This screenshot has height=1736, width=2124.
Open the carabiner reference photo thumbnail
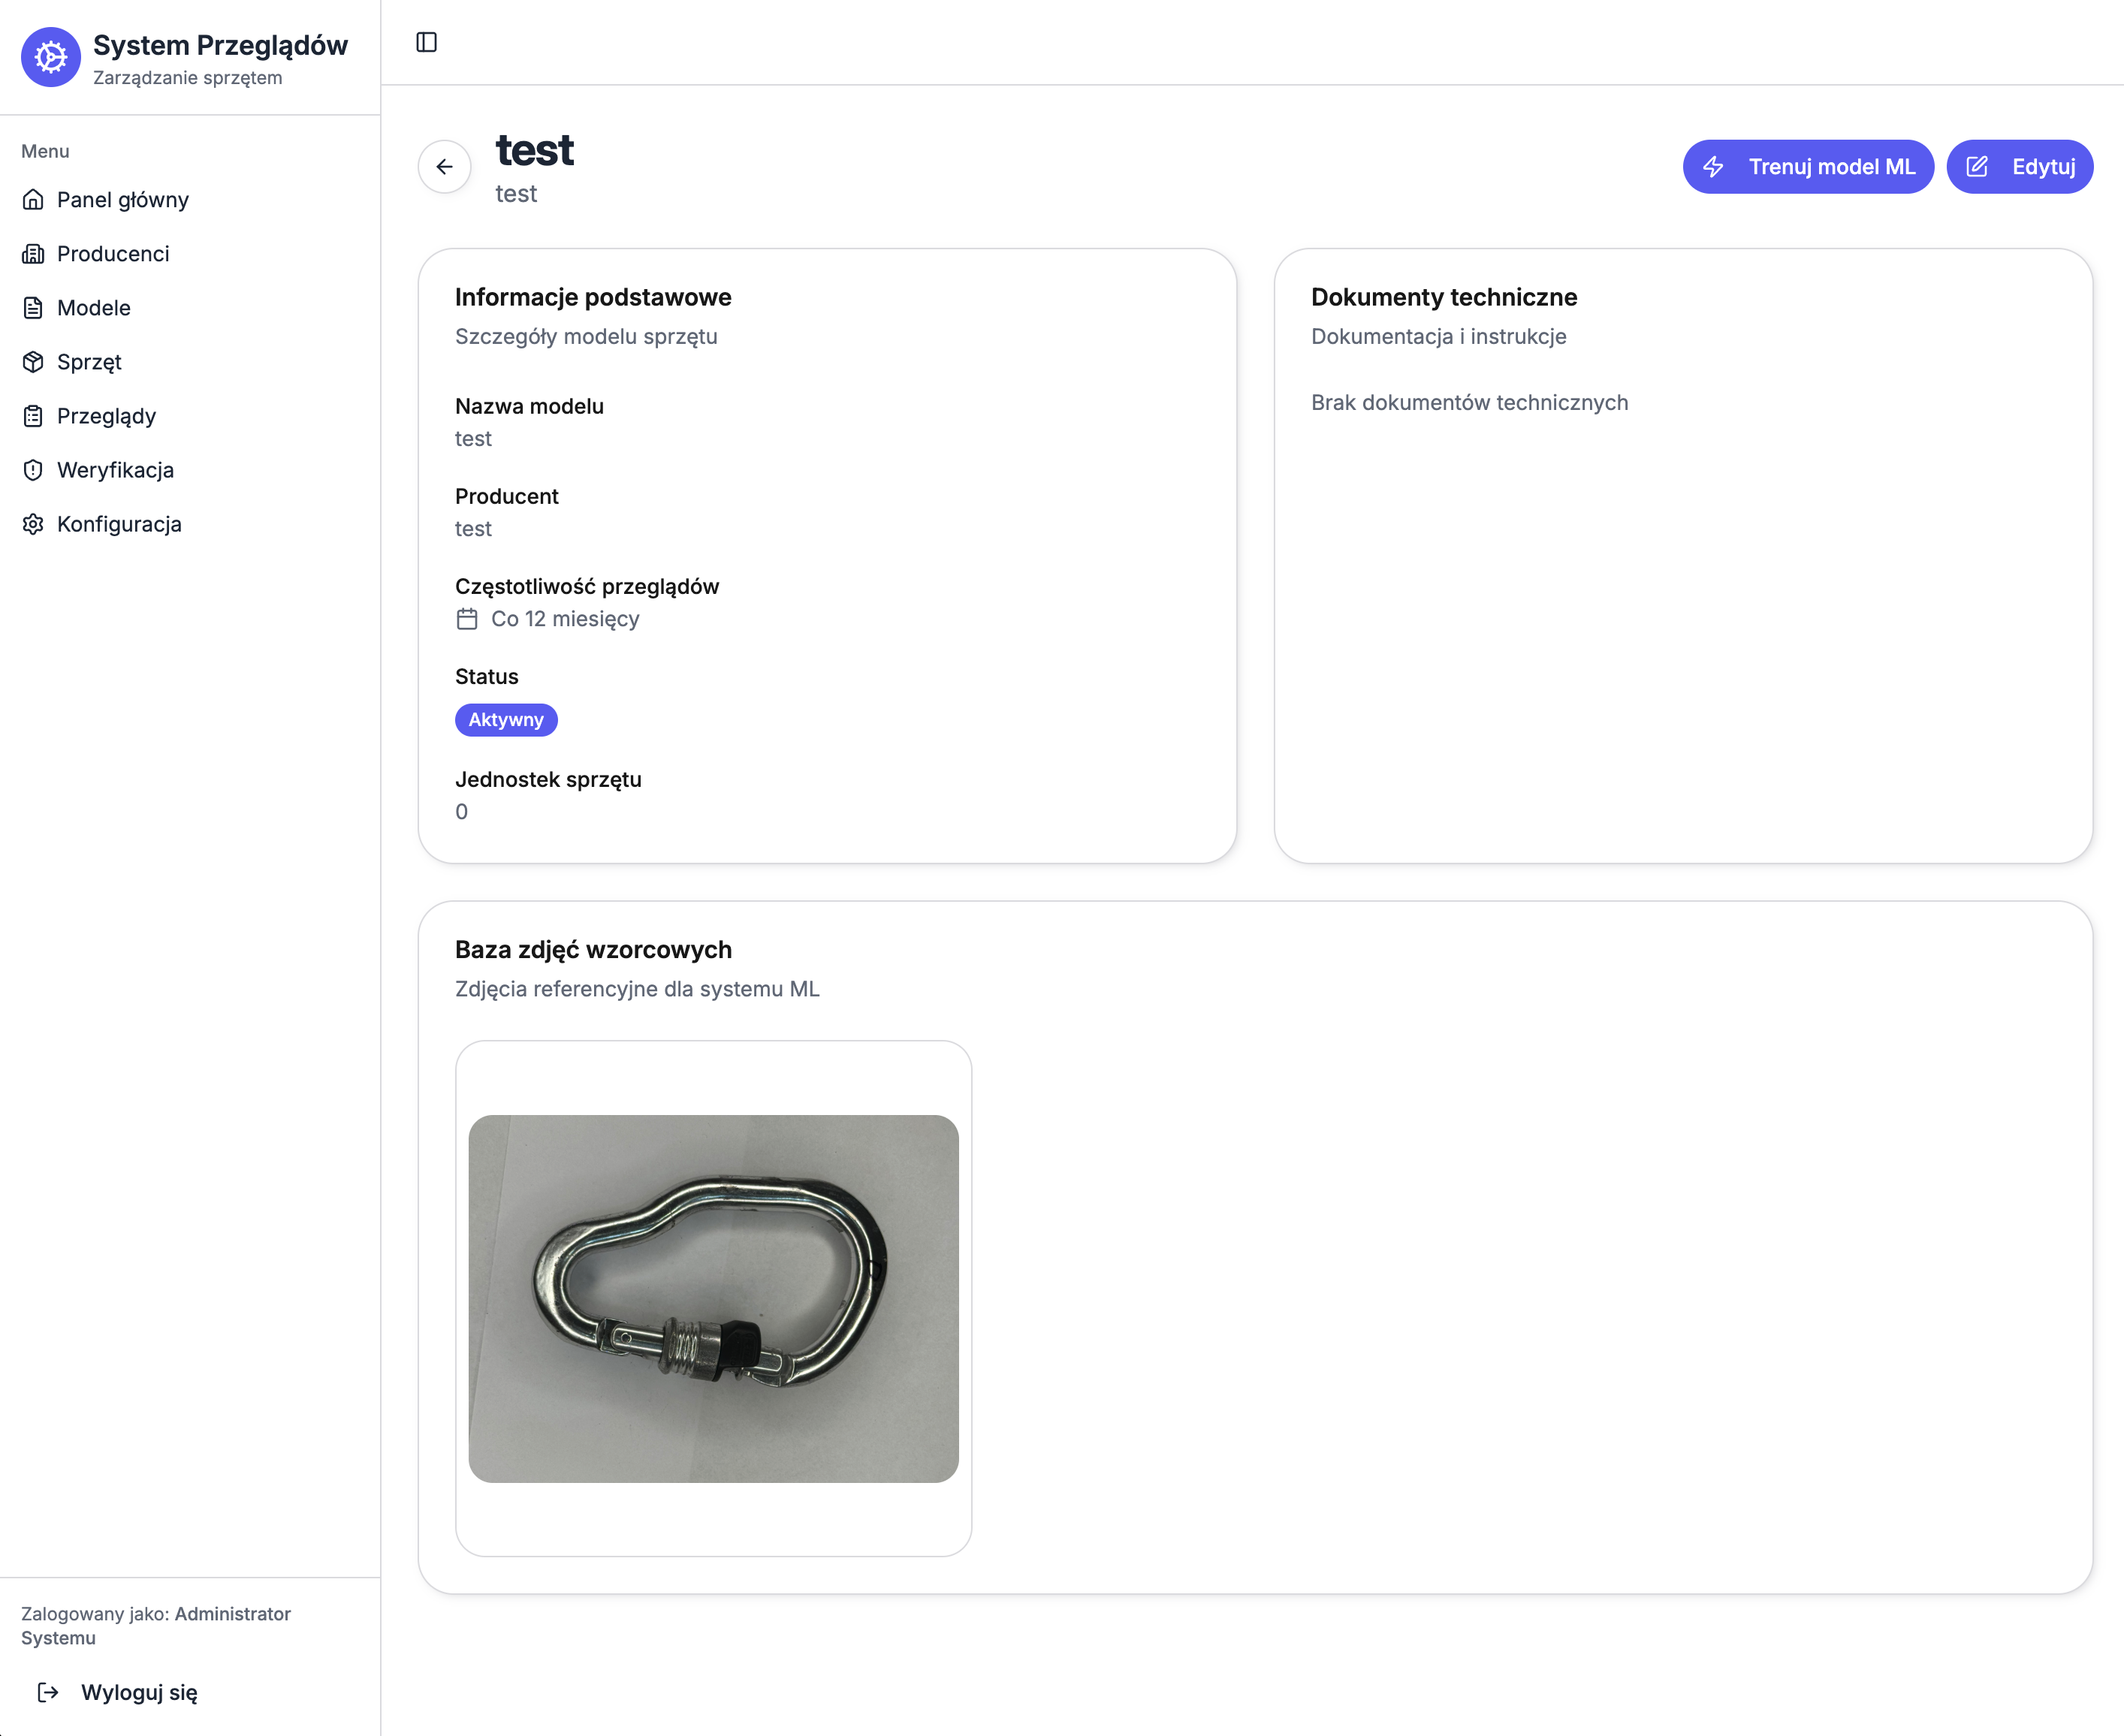pos(713,1298)
